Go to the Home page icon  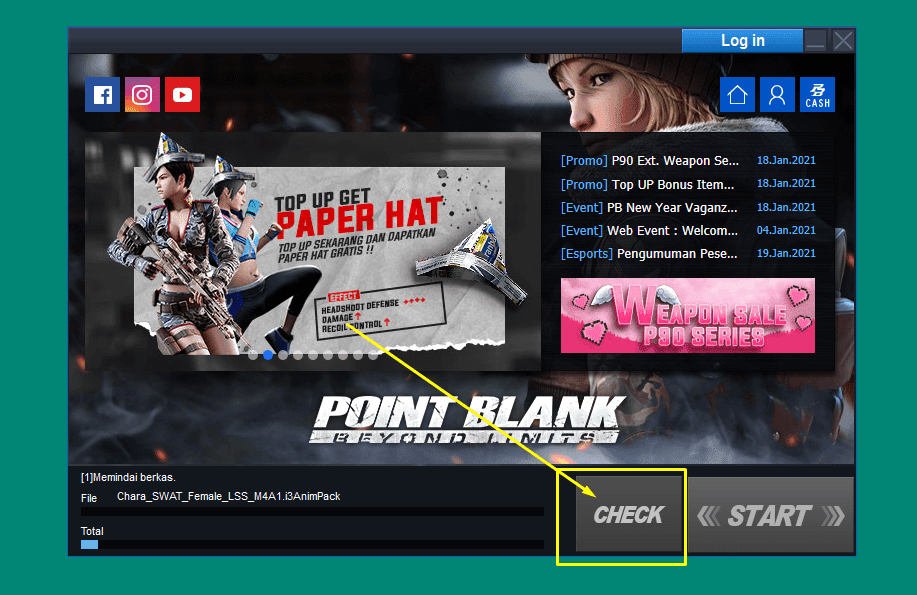tap(737, 94)
